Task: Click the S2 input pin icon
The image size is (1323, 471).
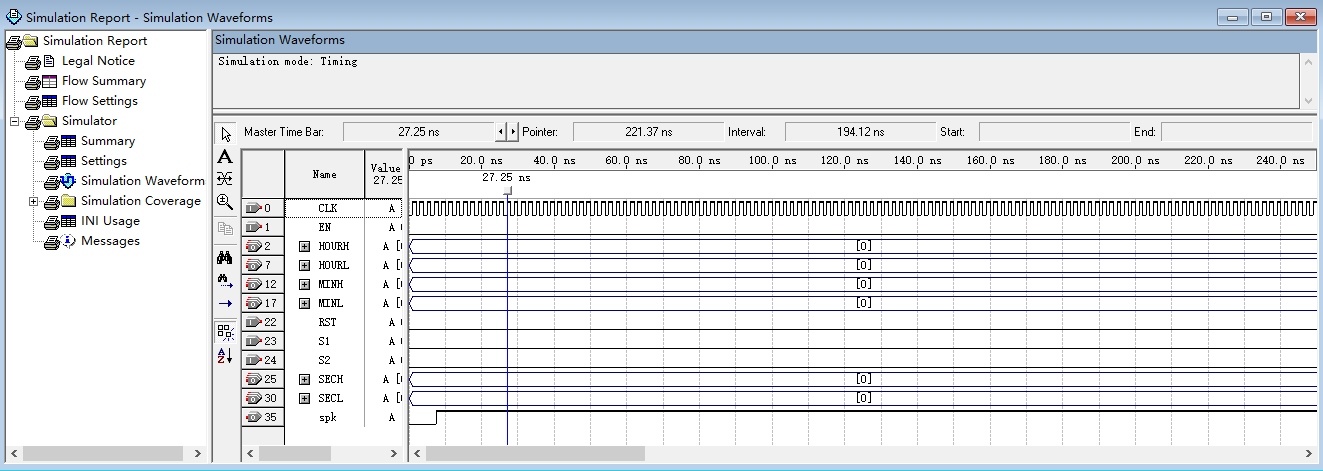Action: (253, 360)
